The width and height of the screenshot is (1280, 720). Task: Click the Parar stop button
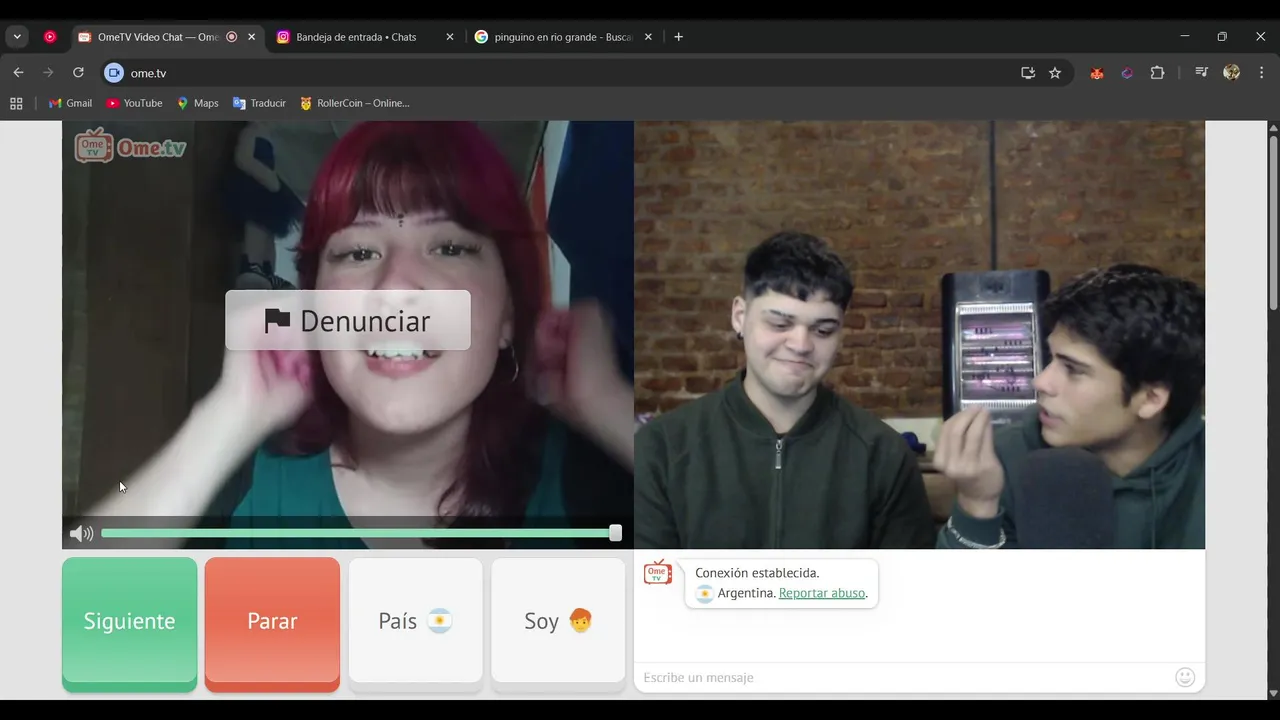tap(272, 624)
